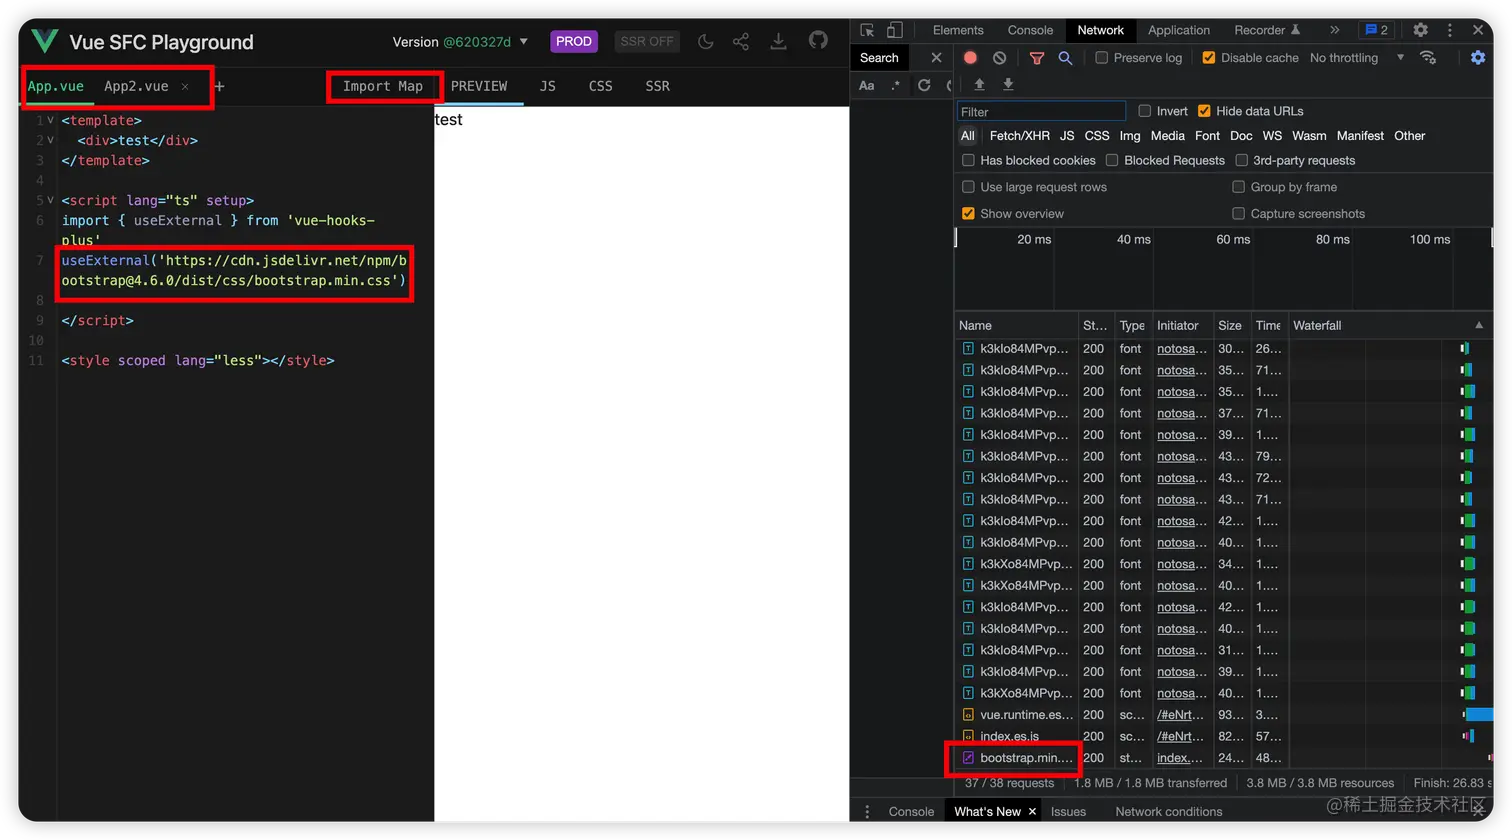Check the Group by frame option
1512x840 pixels.
(1238, 187)
